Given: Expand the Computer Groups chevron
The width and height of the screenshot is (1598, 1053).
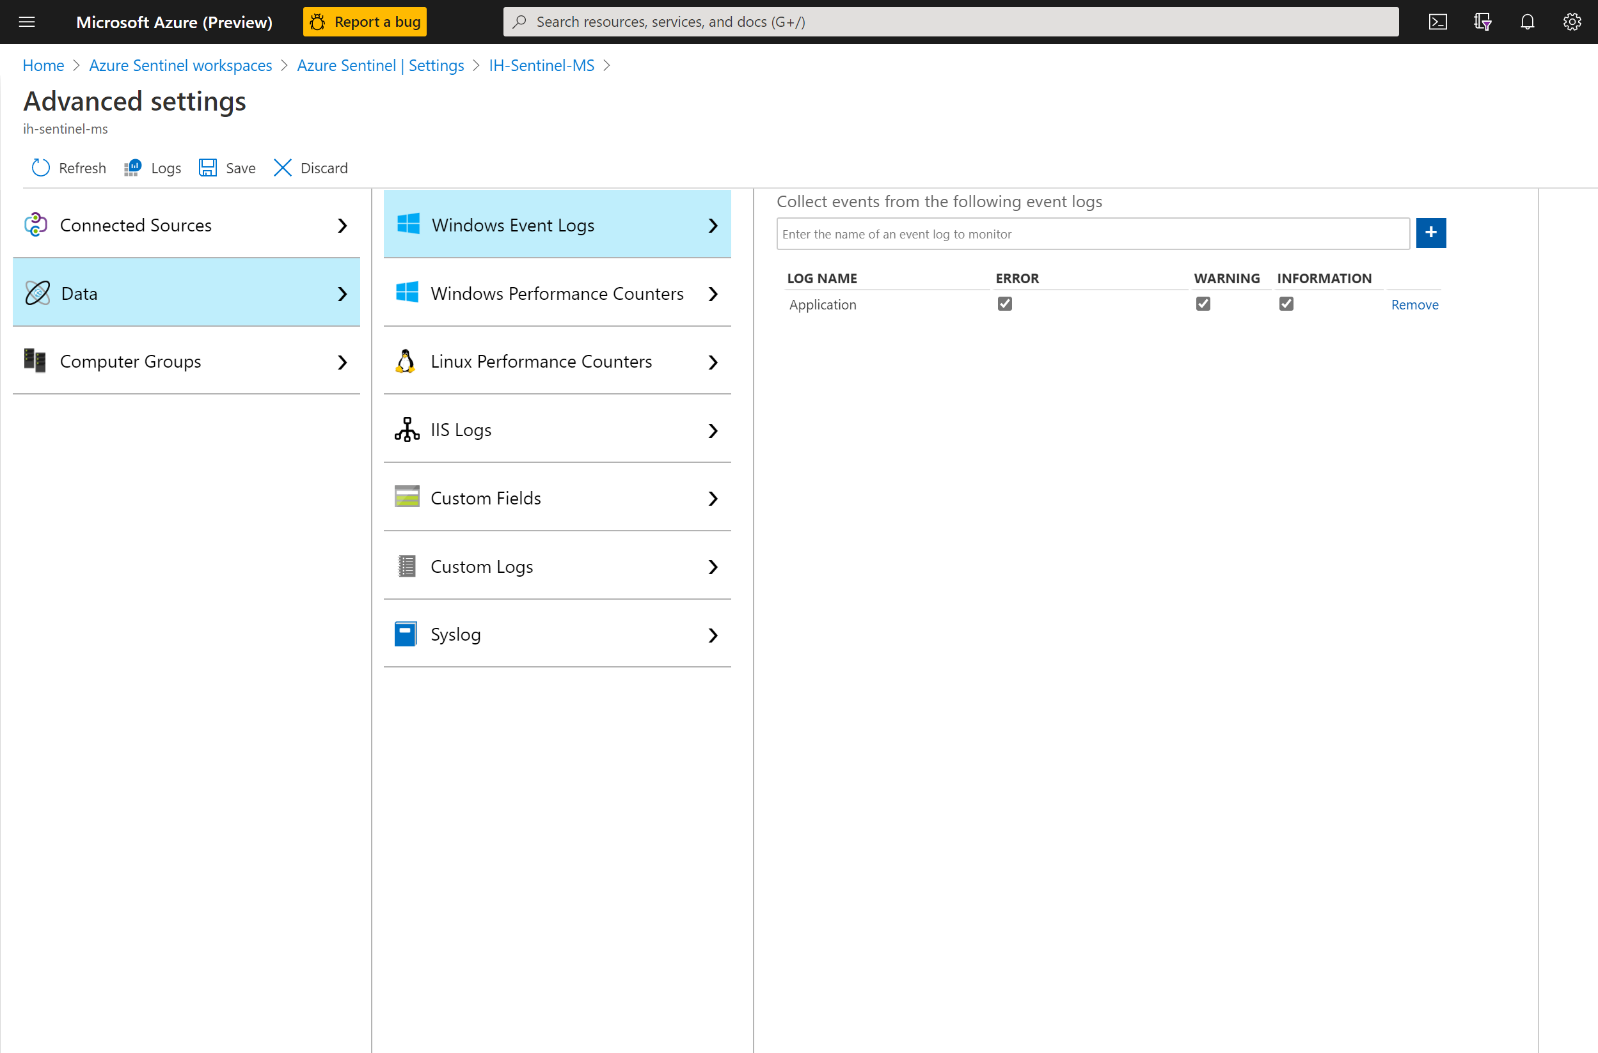Looking at the screenshot, I should [x=342, y=362].
